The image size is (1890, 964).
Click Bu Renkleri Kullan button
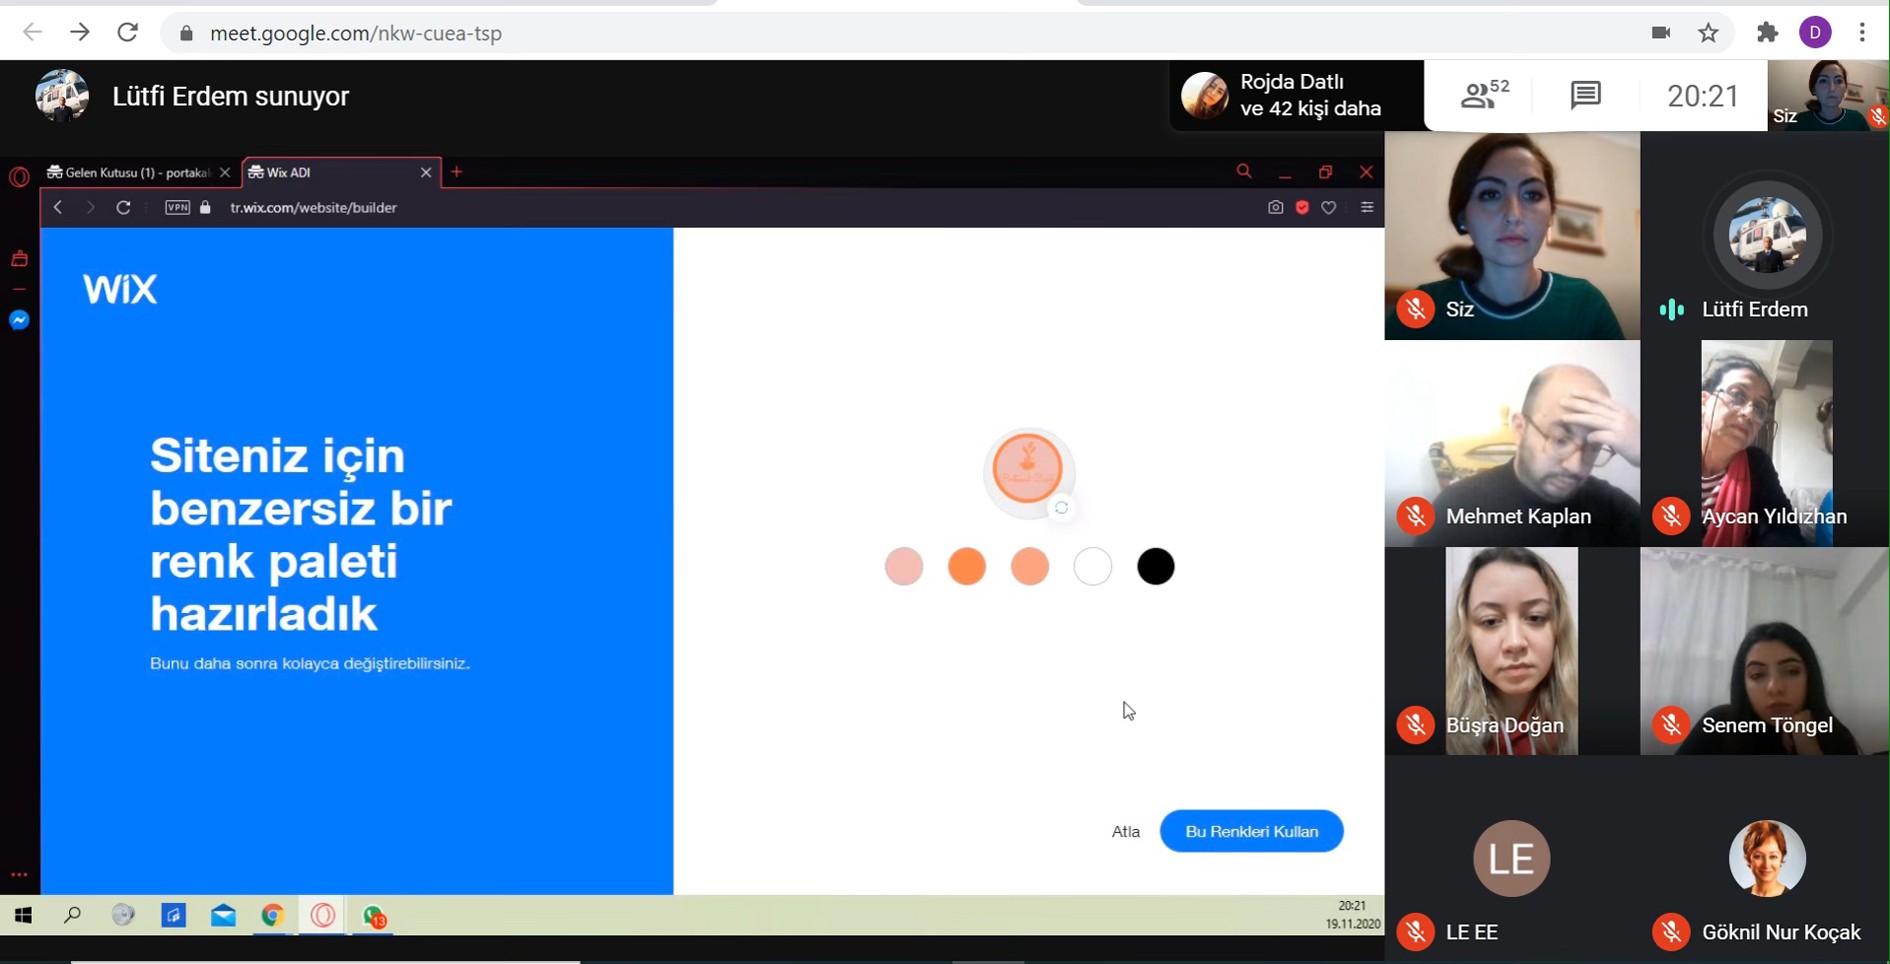tap(1251, 831)
